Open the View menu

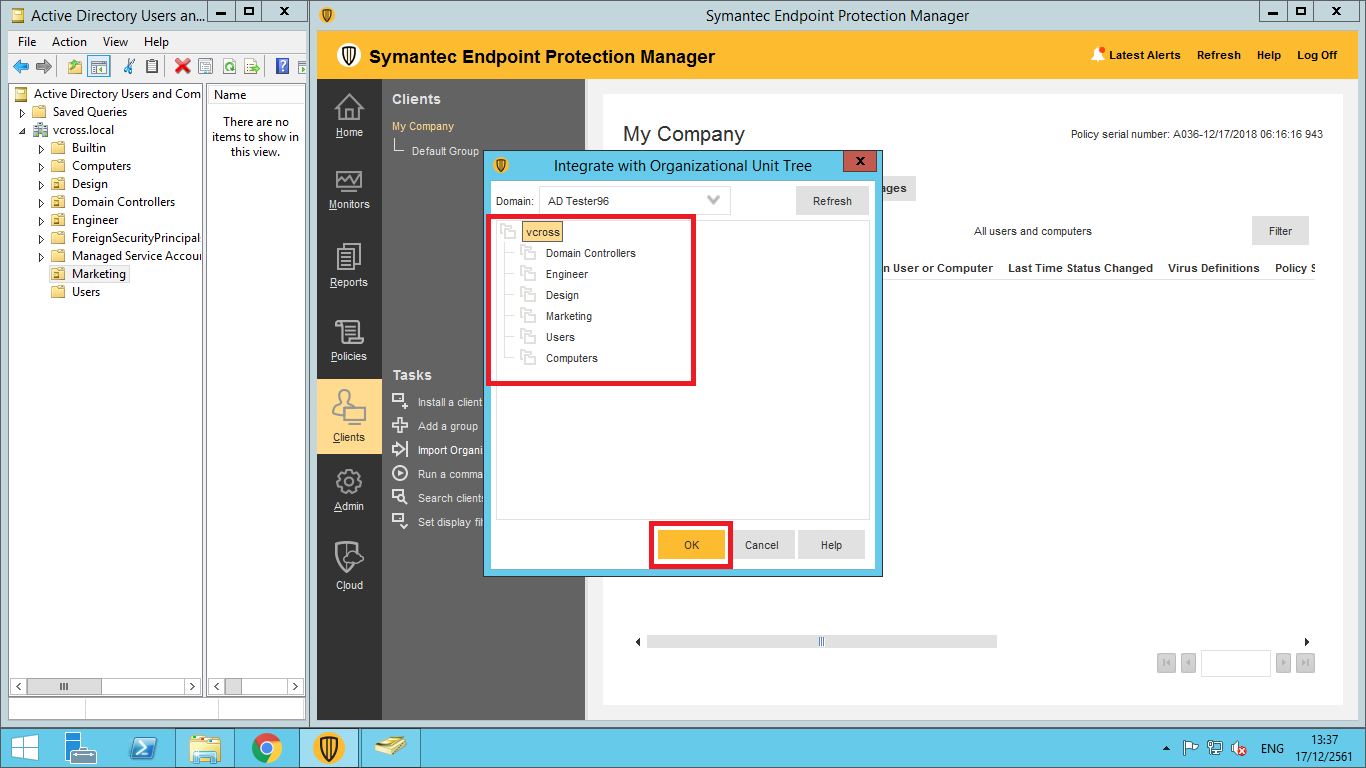pos(115,42)
